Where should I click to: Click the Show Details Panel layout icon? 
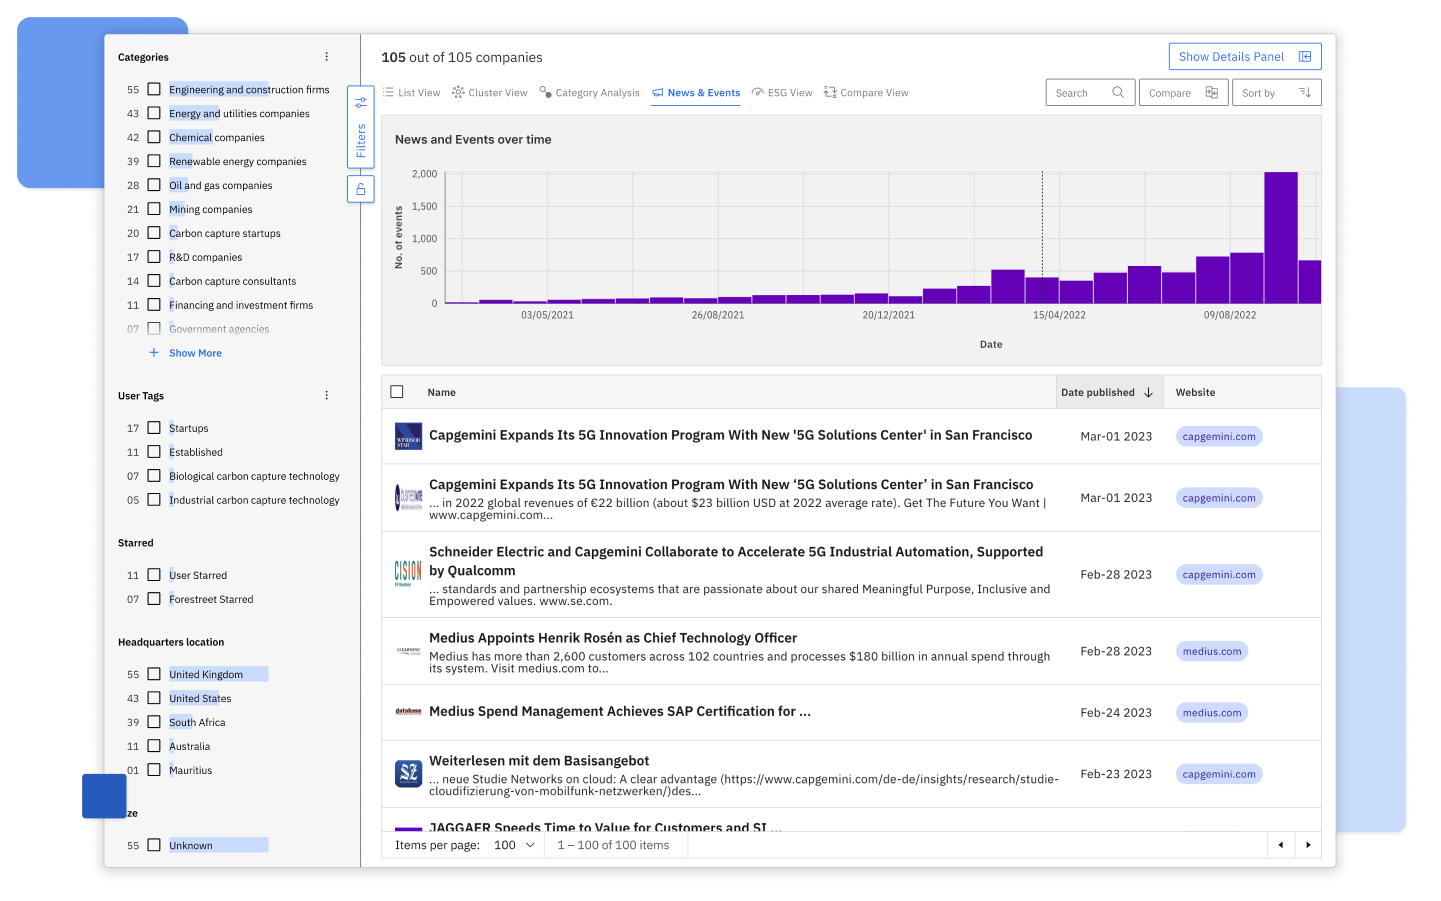pyautogui.click(x=1305, y=57)
